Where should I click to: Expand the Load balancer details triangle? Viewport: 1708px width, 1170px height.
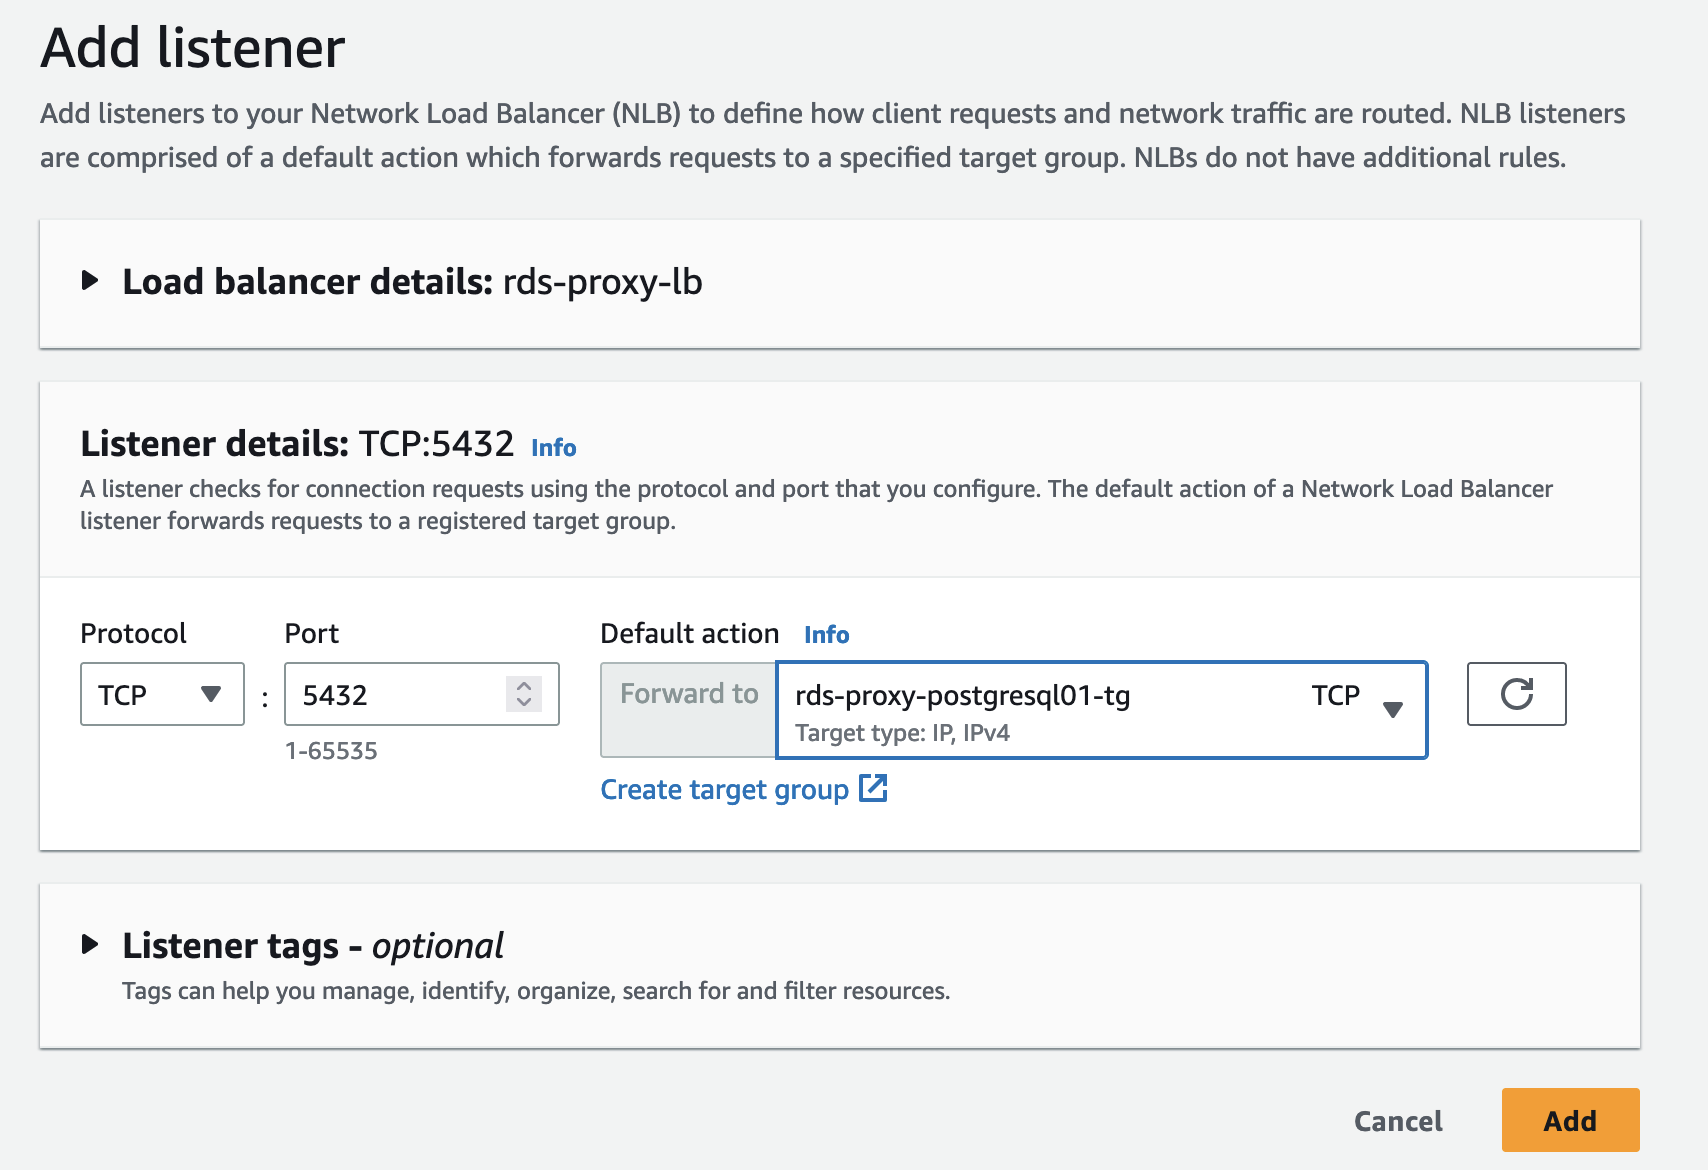[90, 281]
